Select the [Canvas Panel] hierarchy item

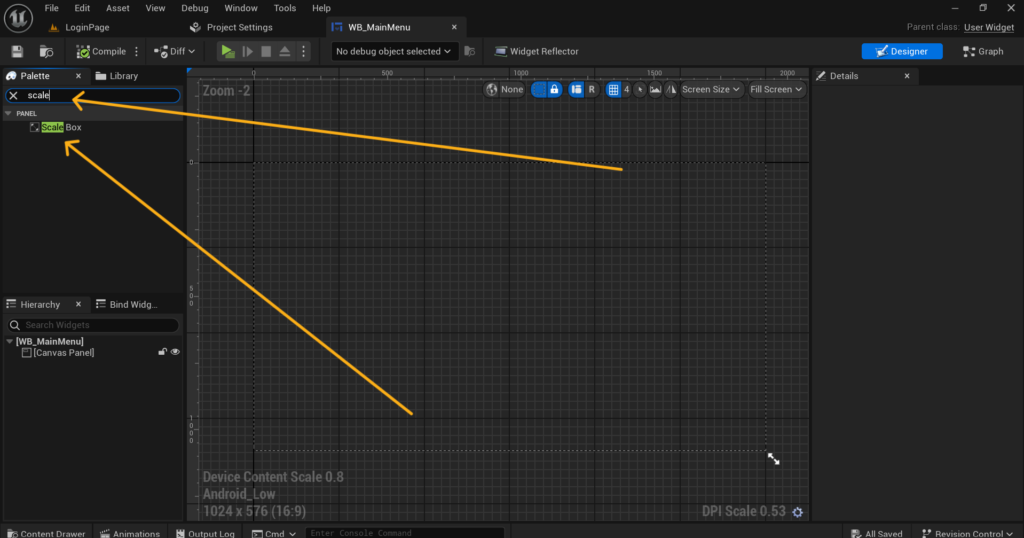(63, 353)
